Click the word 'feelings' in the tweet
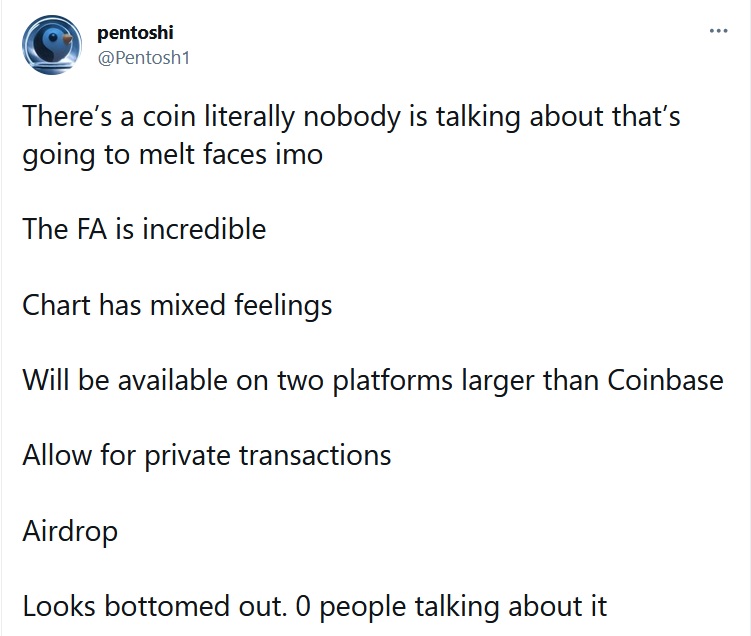 (x=283, y=306)
